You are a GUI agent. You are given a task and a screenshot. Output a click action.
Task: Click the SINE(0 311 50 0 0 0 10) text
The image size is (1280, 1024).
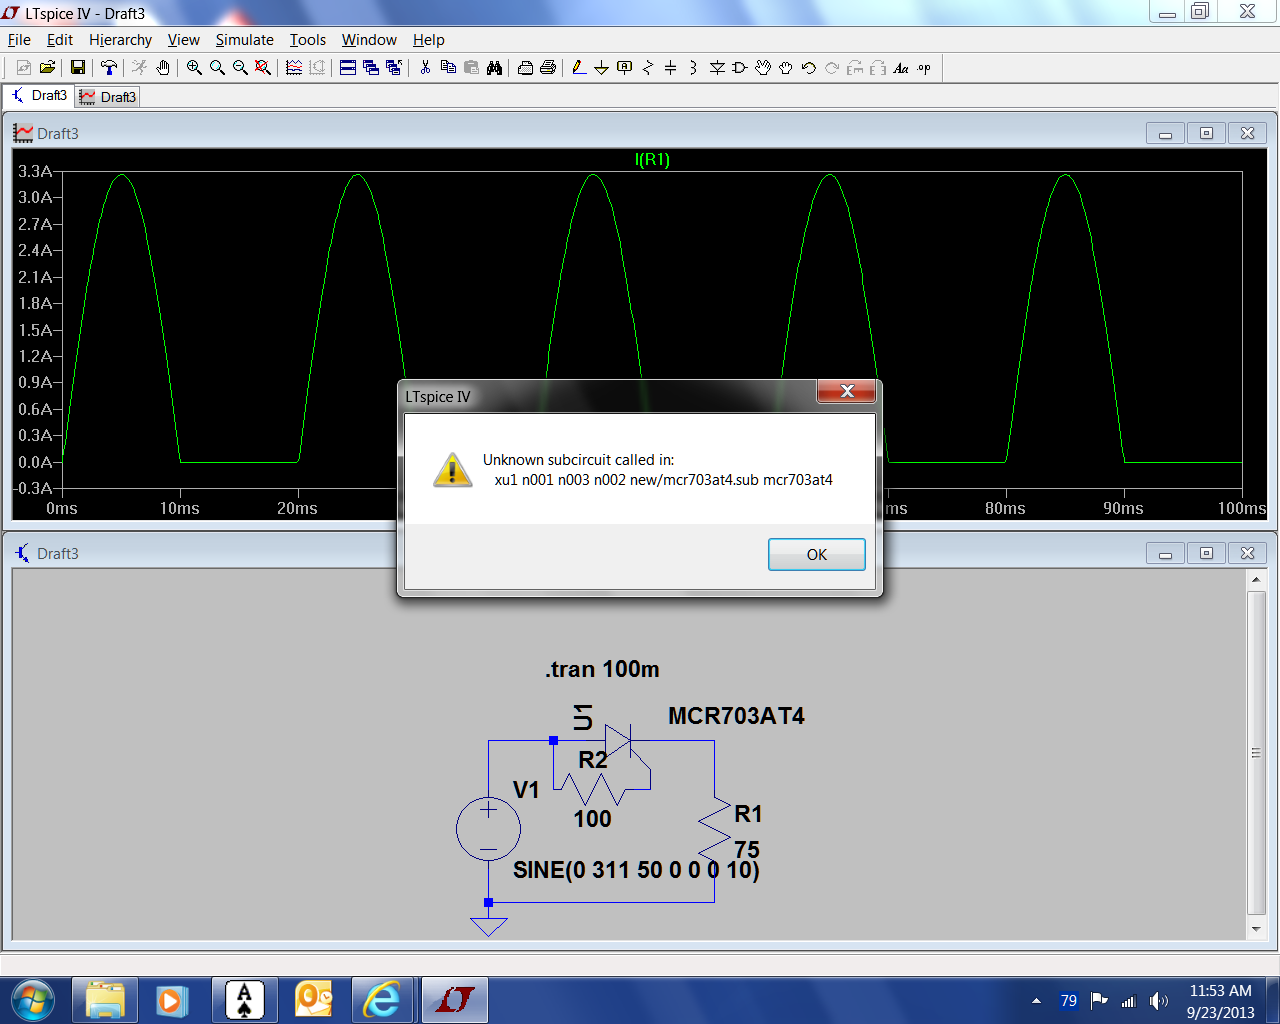tap(636, 870)
